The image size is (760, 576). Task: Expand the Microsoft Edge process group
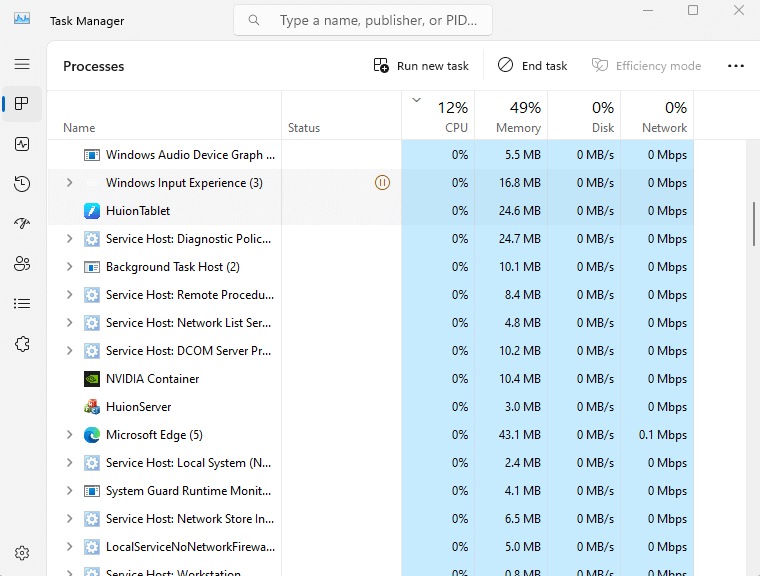click(x=69, y=435)
